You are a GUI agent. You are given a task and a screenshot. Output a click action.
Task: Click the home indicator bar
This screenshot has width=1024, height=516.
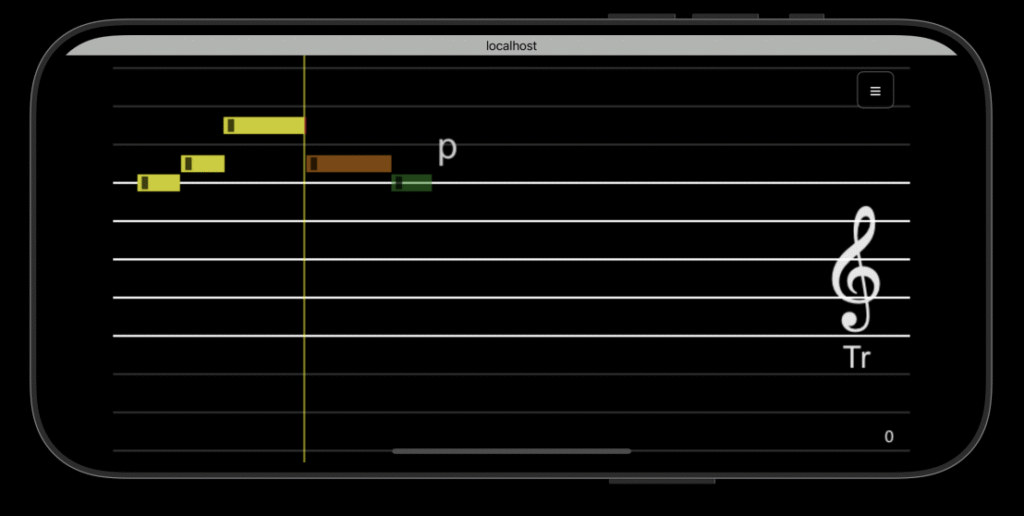[511, 451]
